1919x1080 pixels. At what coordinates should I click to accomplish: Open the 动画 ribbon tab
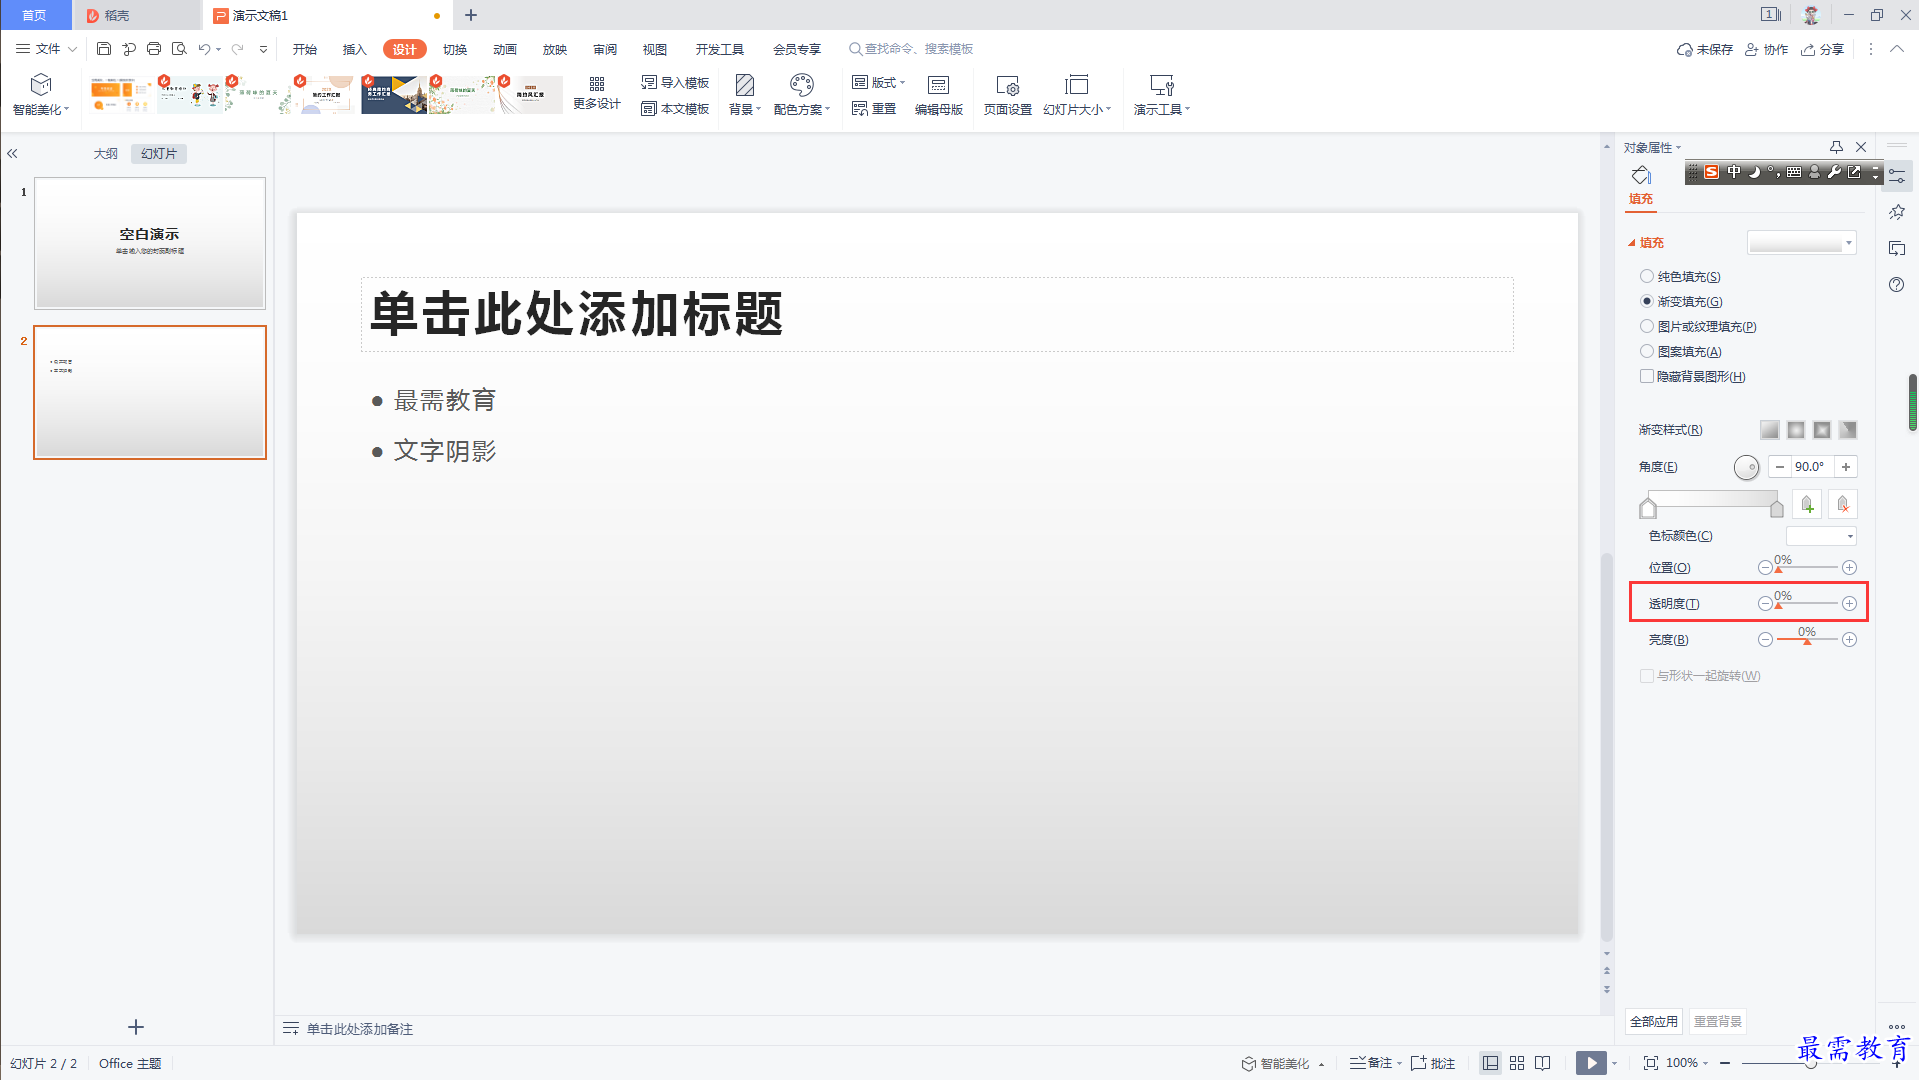505,49
